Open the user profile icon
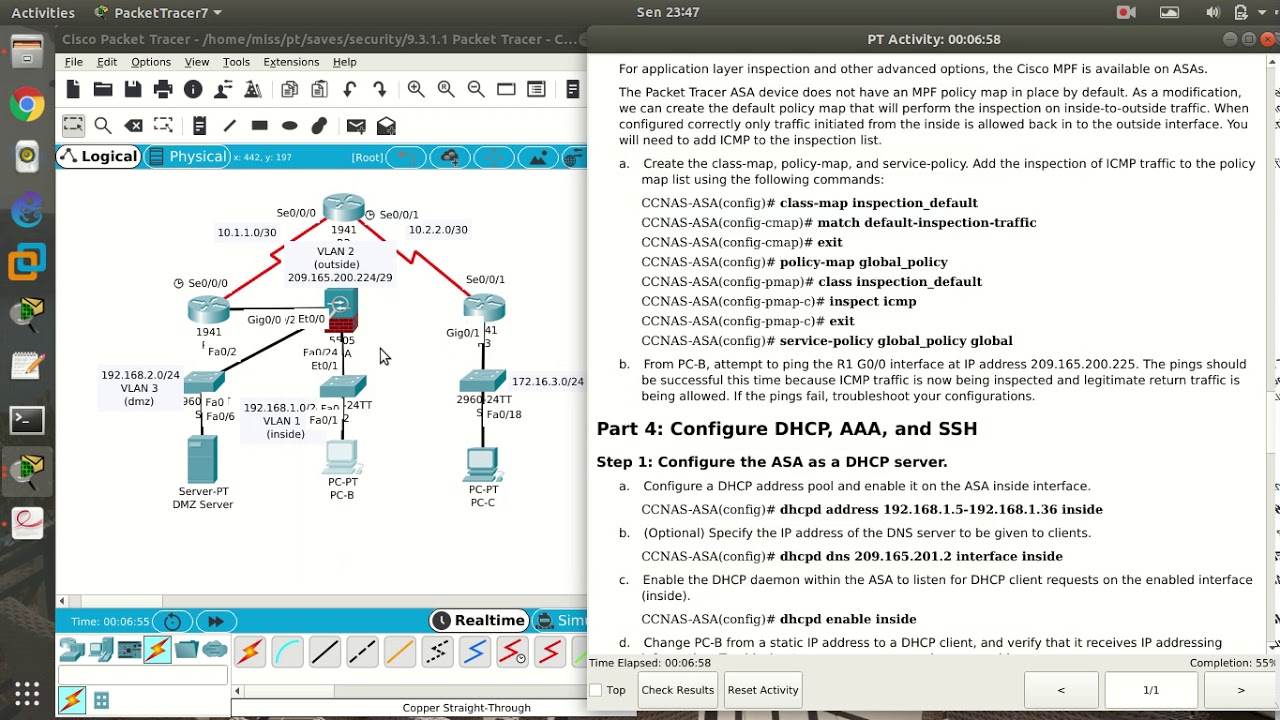This screenshot has height=720, width=1280. 223,90
